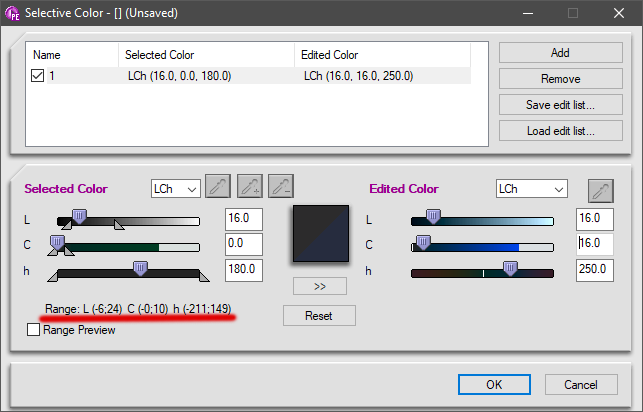Select the Edited Color eyedropper tool
The height and width of the screenshot is (412, 643).
(x=600, y=190)
